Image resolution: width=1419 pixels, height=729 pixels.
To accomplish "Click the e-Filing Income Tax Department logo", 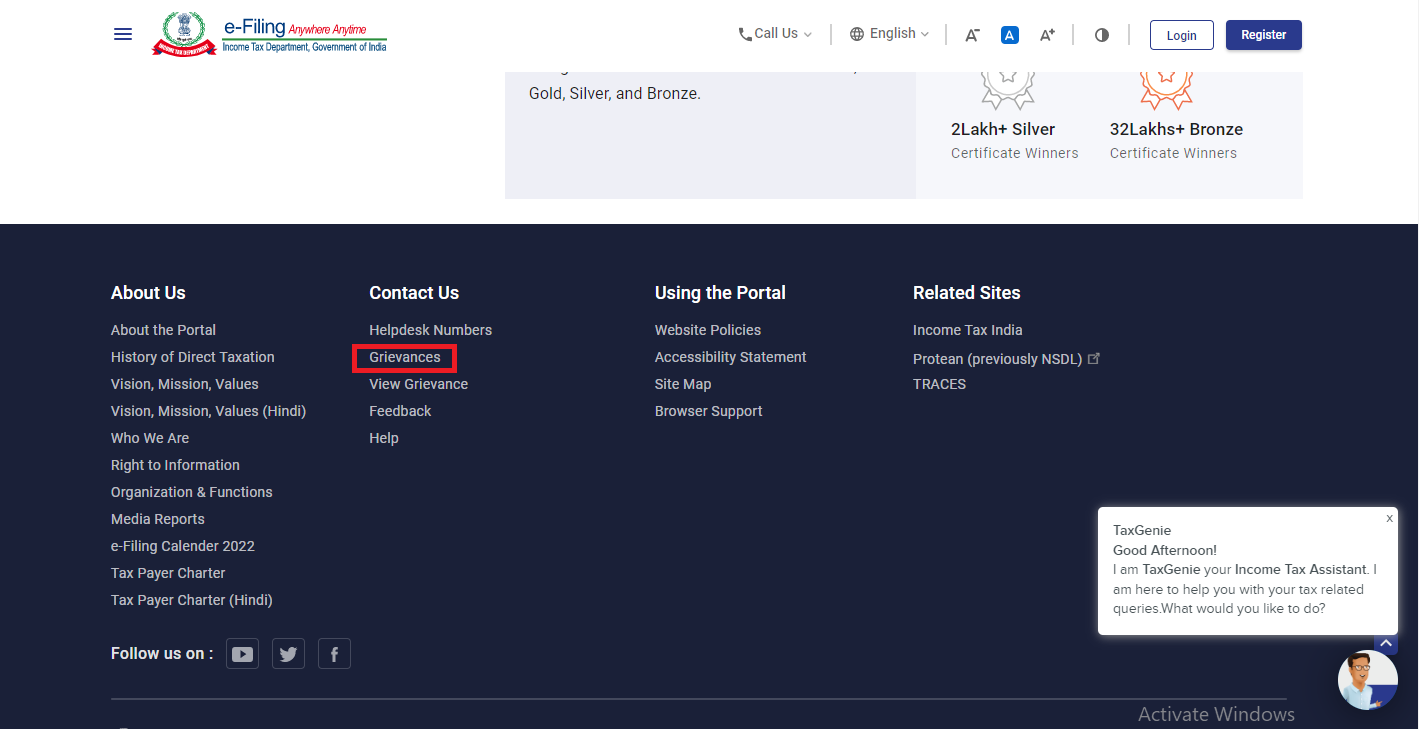I will point(270,34).
